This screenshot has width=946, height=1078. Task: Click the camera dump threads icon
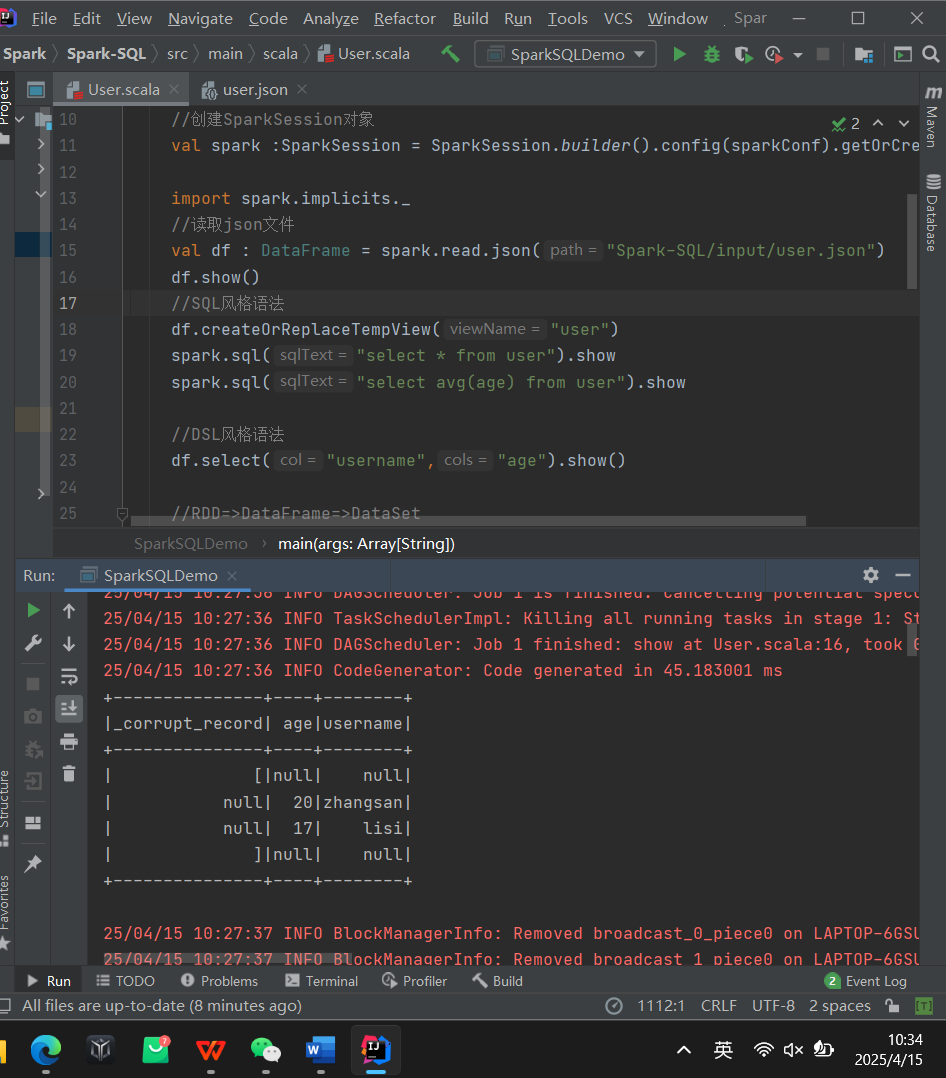33,716
